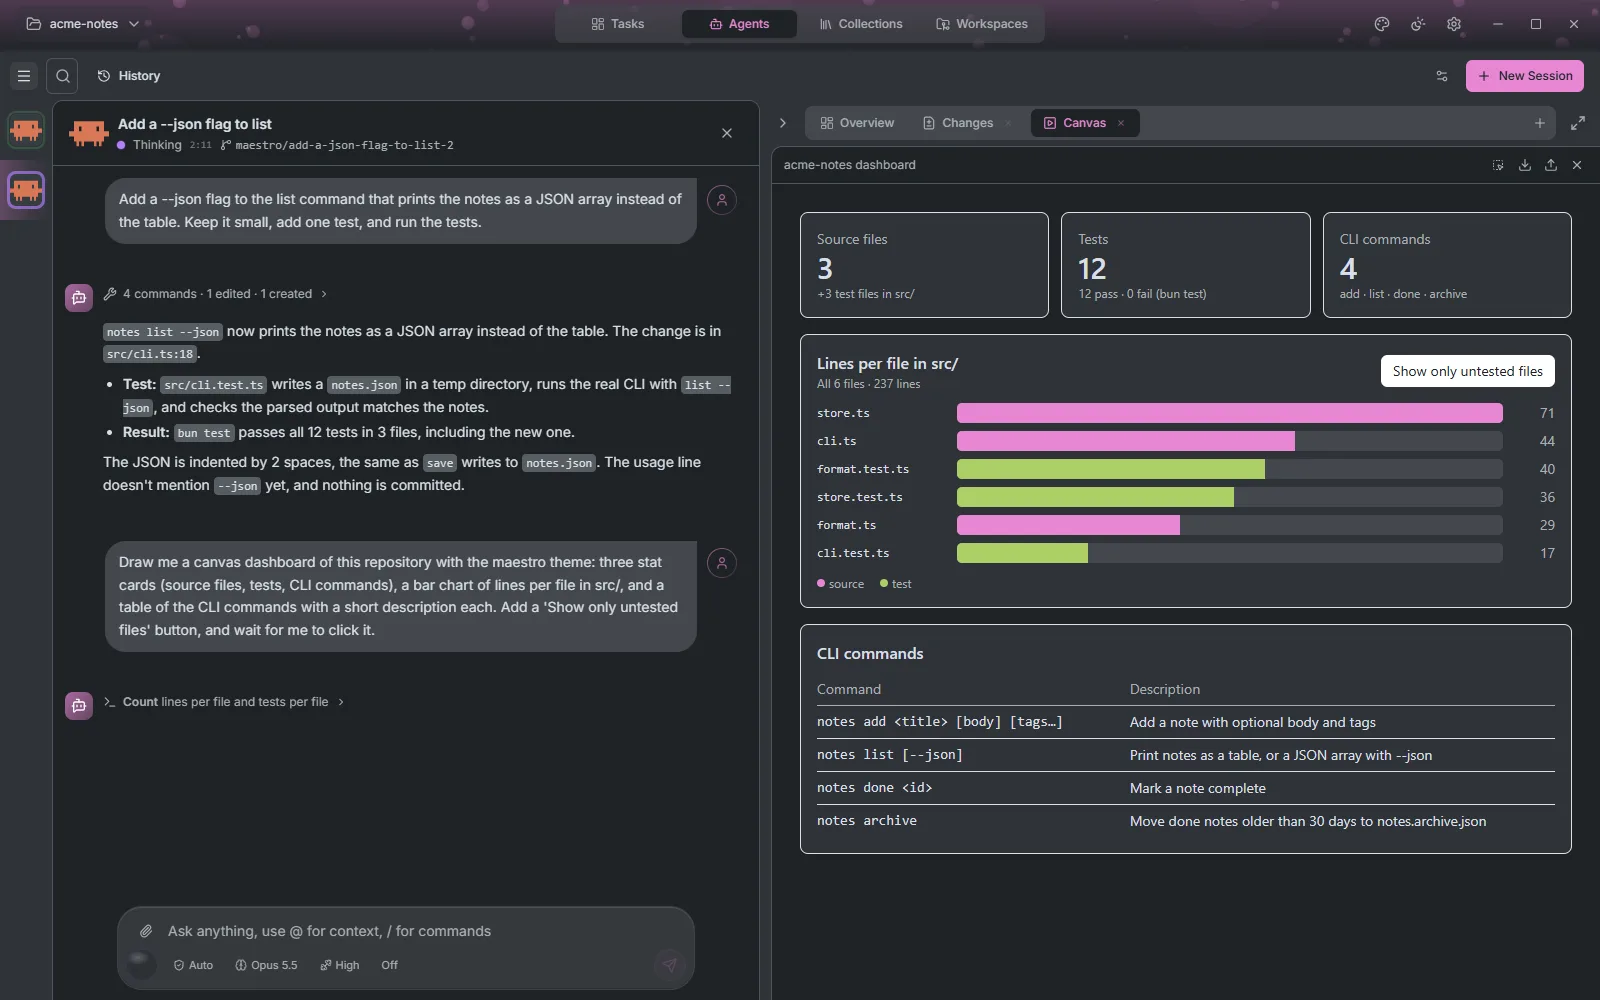Toggle the dark/light mode icon
The width and height of the screenshot is (1600, 1000).
tap(1418, 24)
